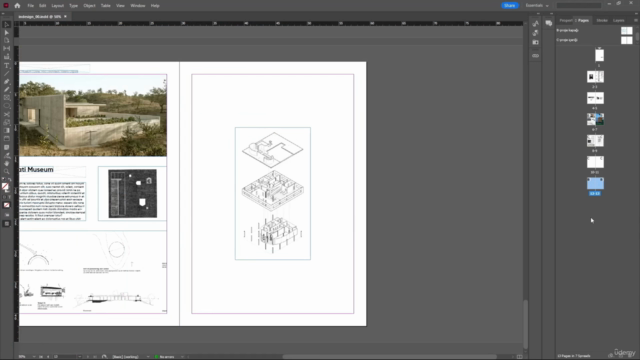Close the indesign document tab

[x=65, y=17]
